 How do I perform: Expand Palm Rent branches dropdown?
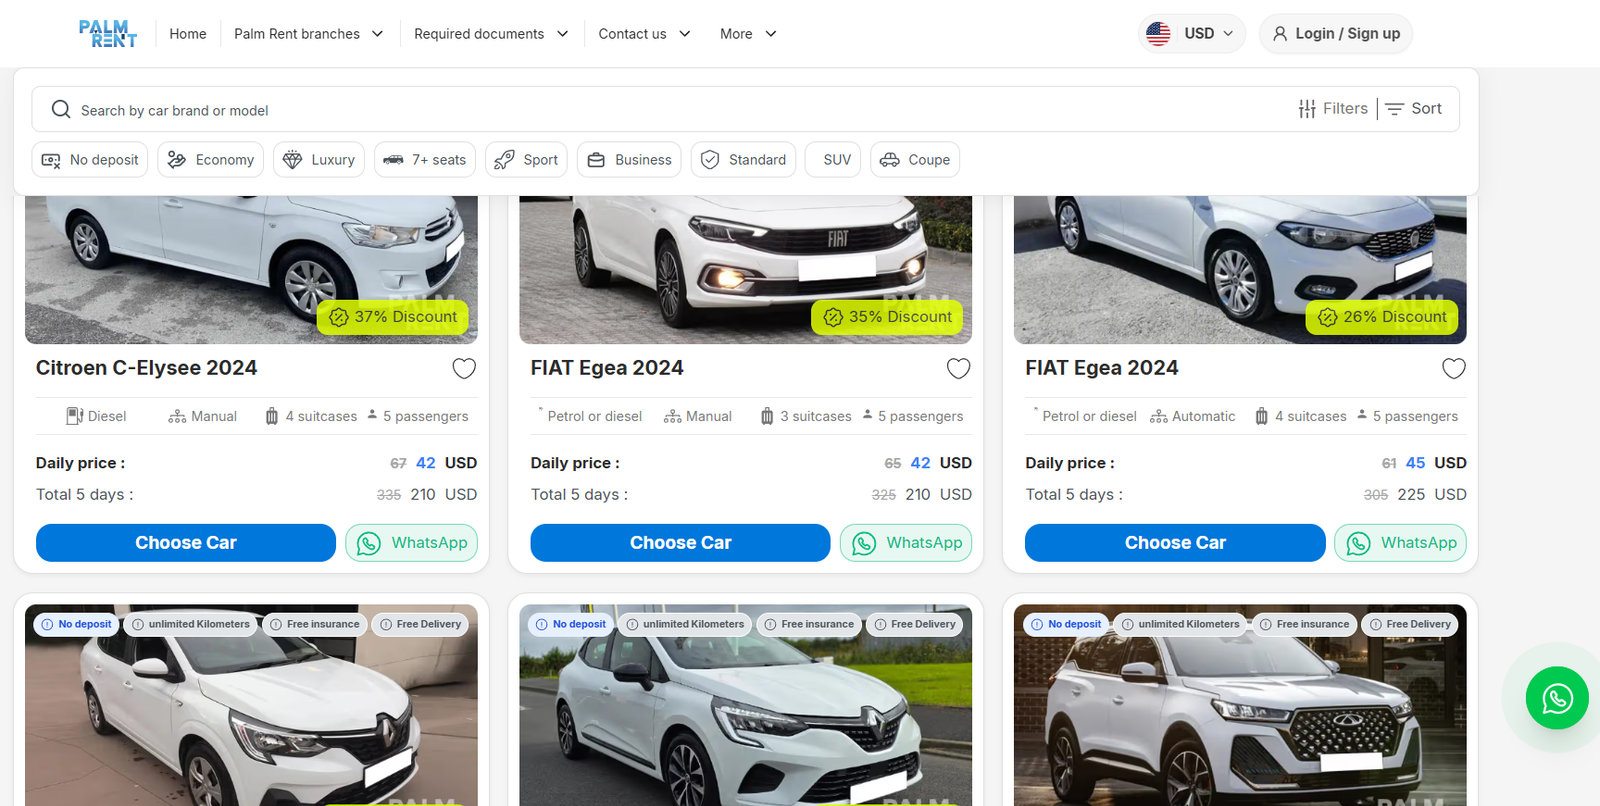[308, 34]
